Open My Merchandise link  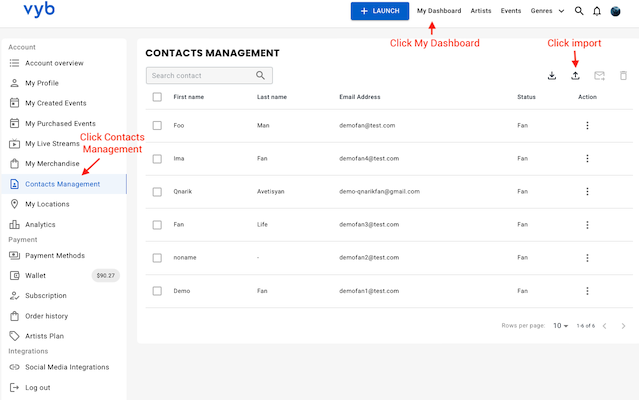pyautogui.click(x=52, y=164)
